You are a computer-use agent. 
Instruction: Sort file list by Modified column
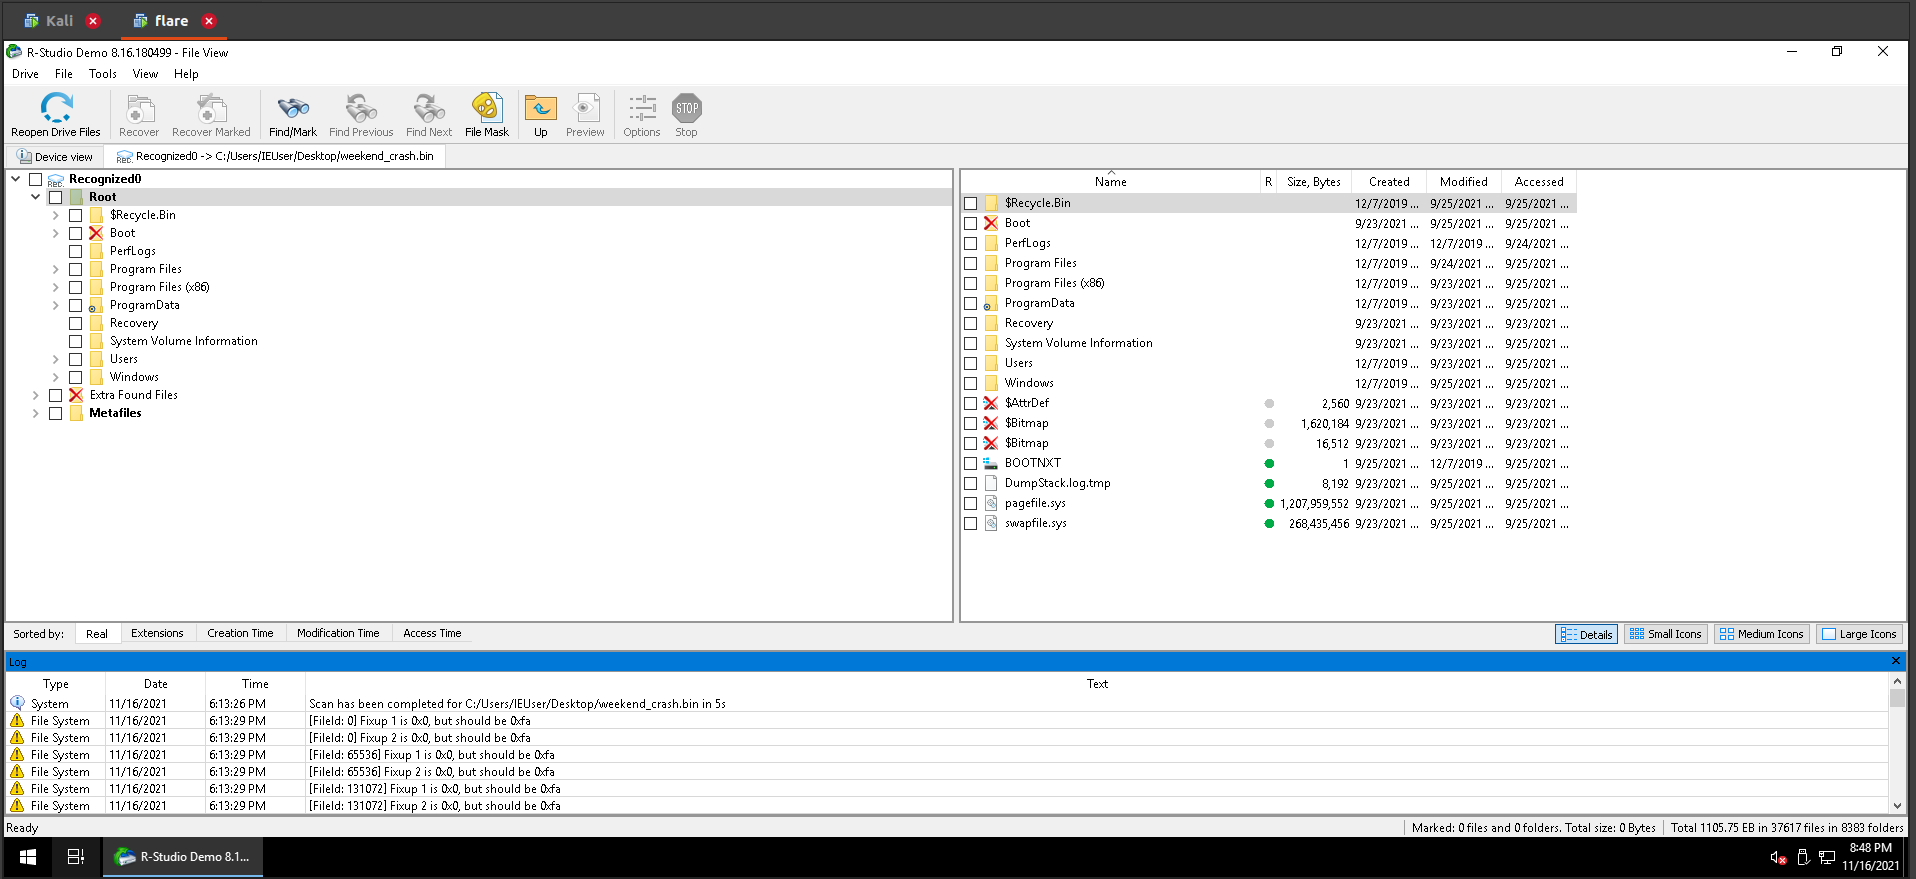1464,182
